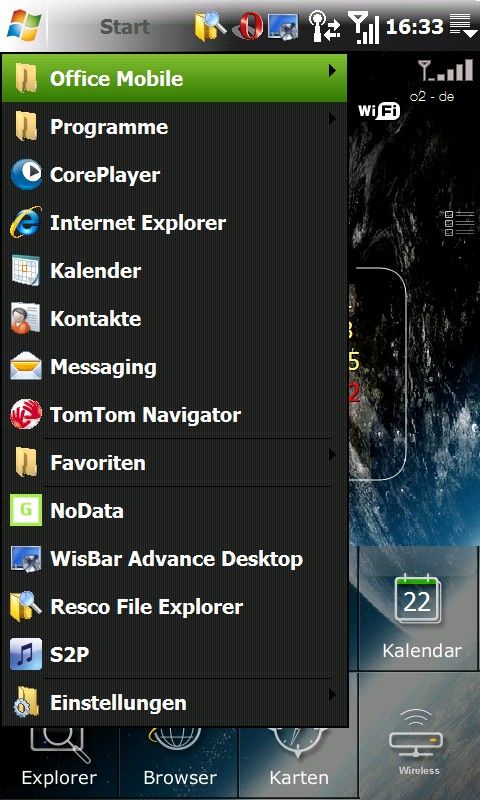
Task: Click the Windows Start flag icon
Action: (x=24, y=26)
